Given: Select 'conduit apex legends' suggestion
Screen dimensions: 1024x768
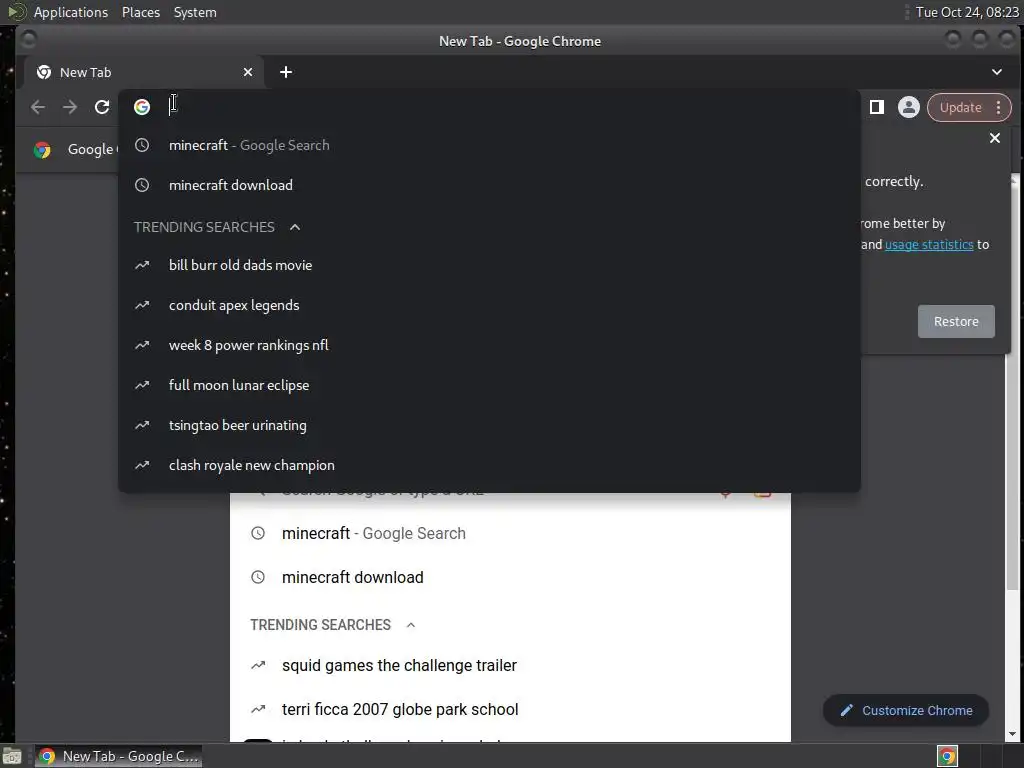Looking at the screenshot, I should click(489, 306).
